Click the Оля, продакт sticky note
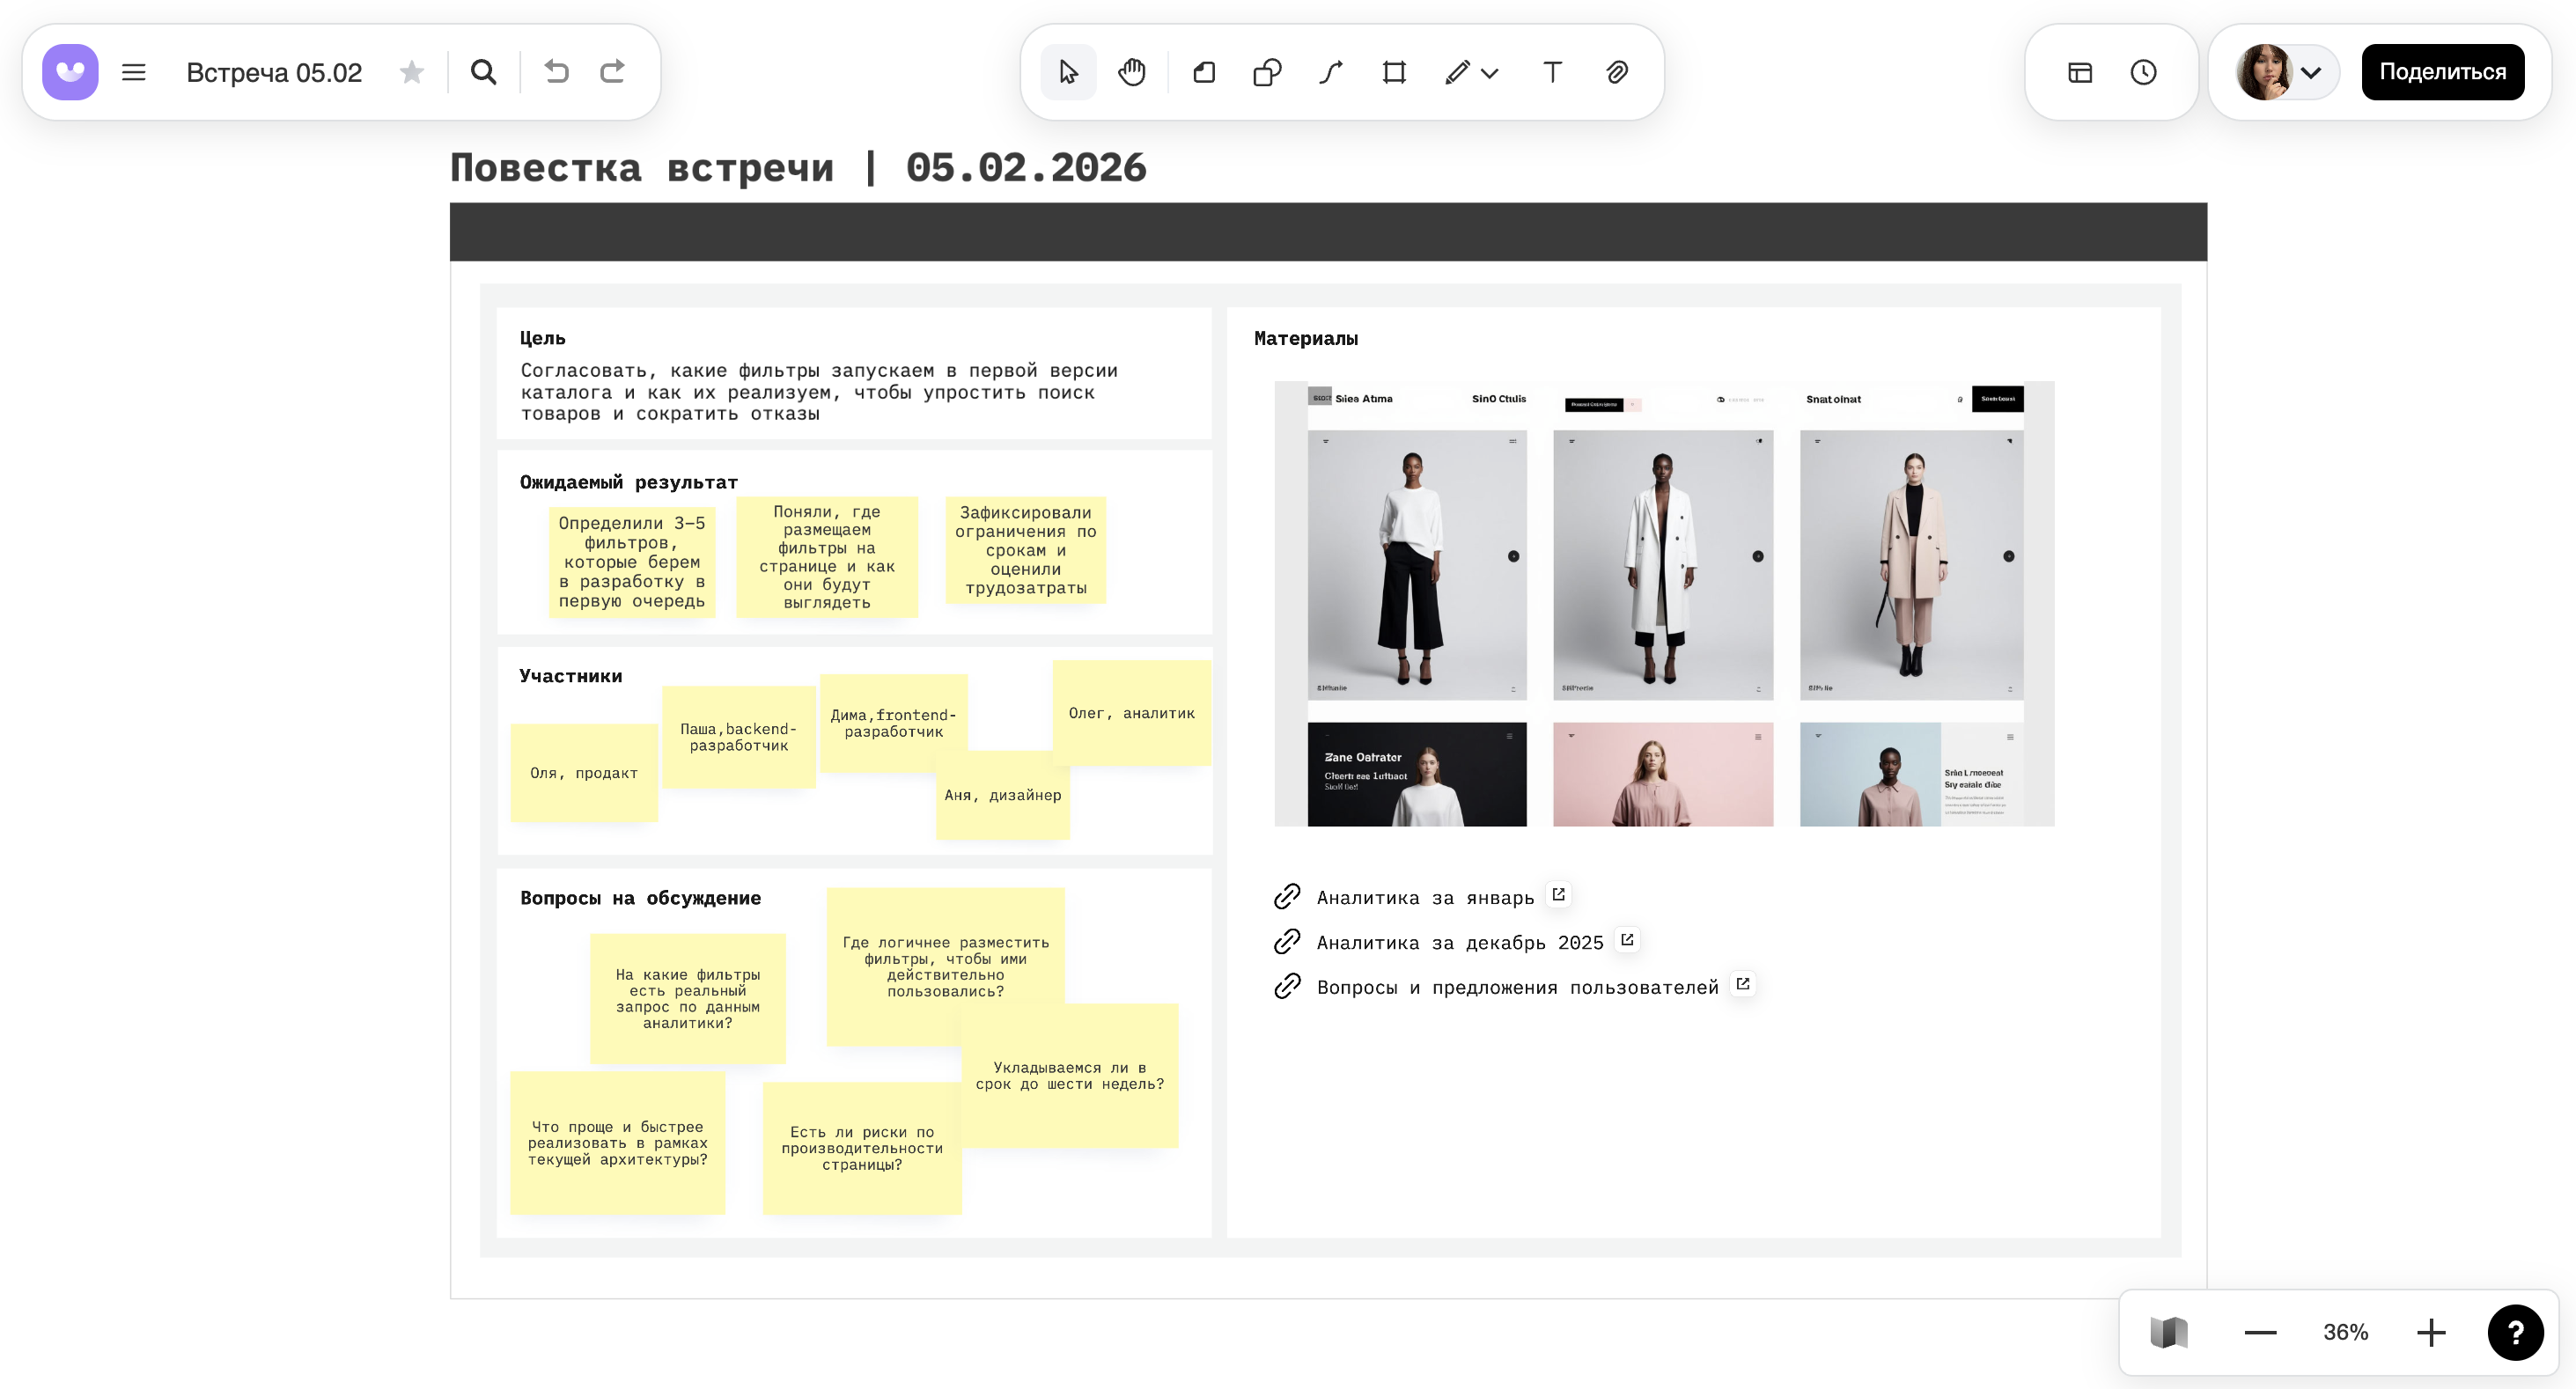This screenshot has width=2576, height=1389. pos(584,773)
